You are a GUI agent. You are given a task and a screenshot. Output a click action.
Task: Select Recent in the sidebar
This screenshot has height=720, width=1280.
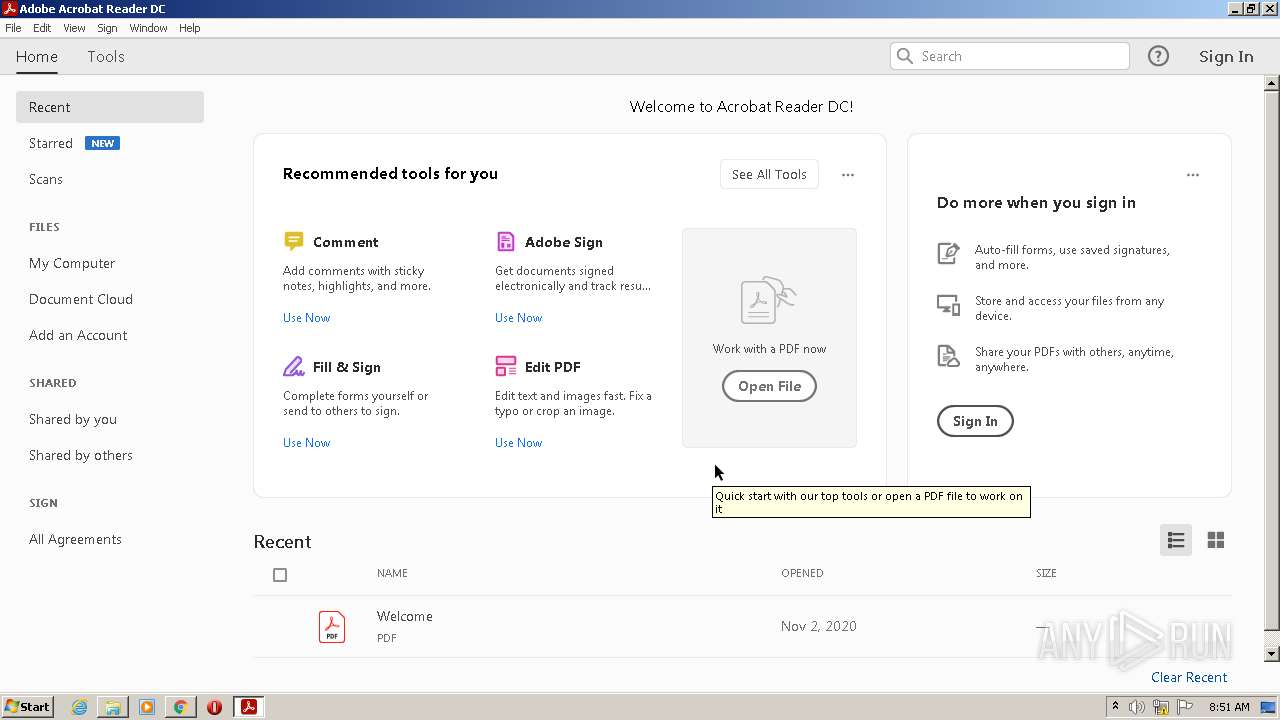point(110,107)
